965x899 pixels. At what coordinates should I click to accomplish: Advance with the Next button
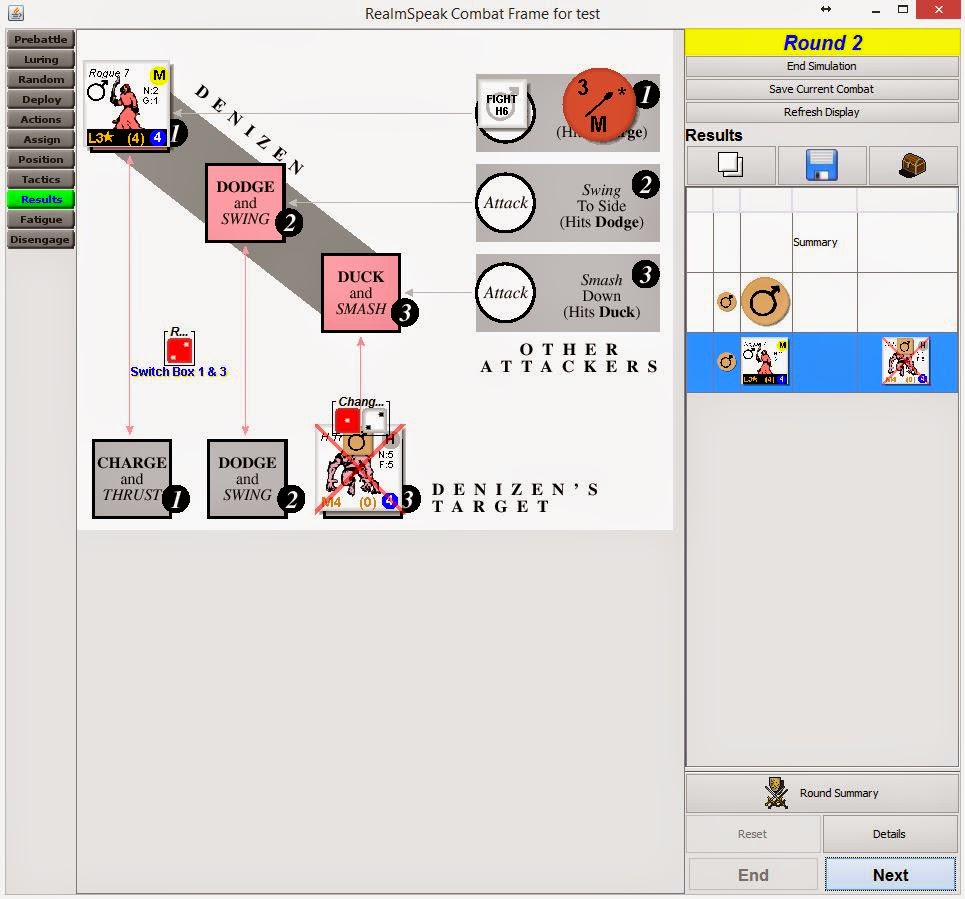point(891,874)
